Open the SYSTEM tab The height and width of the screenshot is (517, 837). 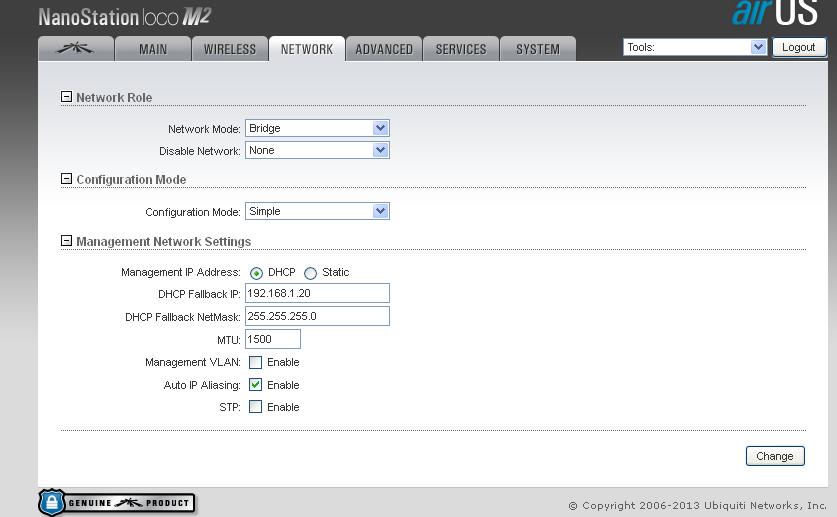538,49
